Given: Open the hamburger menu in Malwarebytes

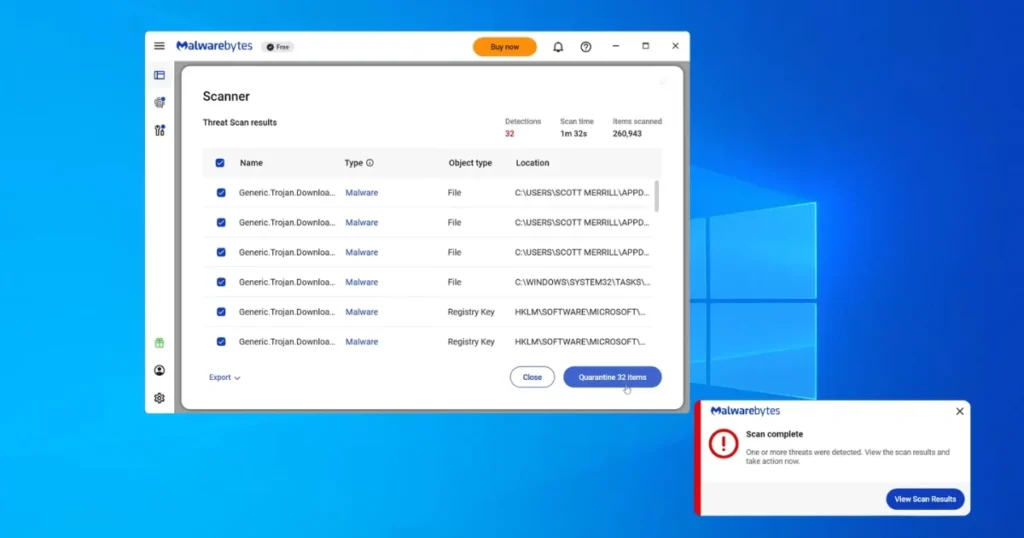Looking at the screenshot, I should [159, 46].
